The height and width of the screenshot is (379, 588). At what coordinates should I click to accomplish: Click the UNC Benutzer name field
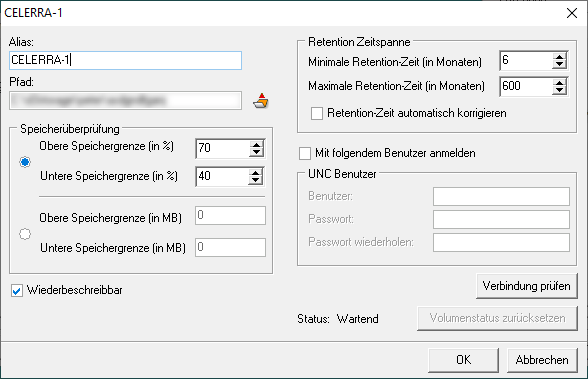tap(501, 196)
